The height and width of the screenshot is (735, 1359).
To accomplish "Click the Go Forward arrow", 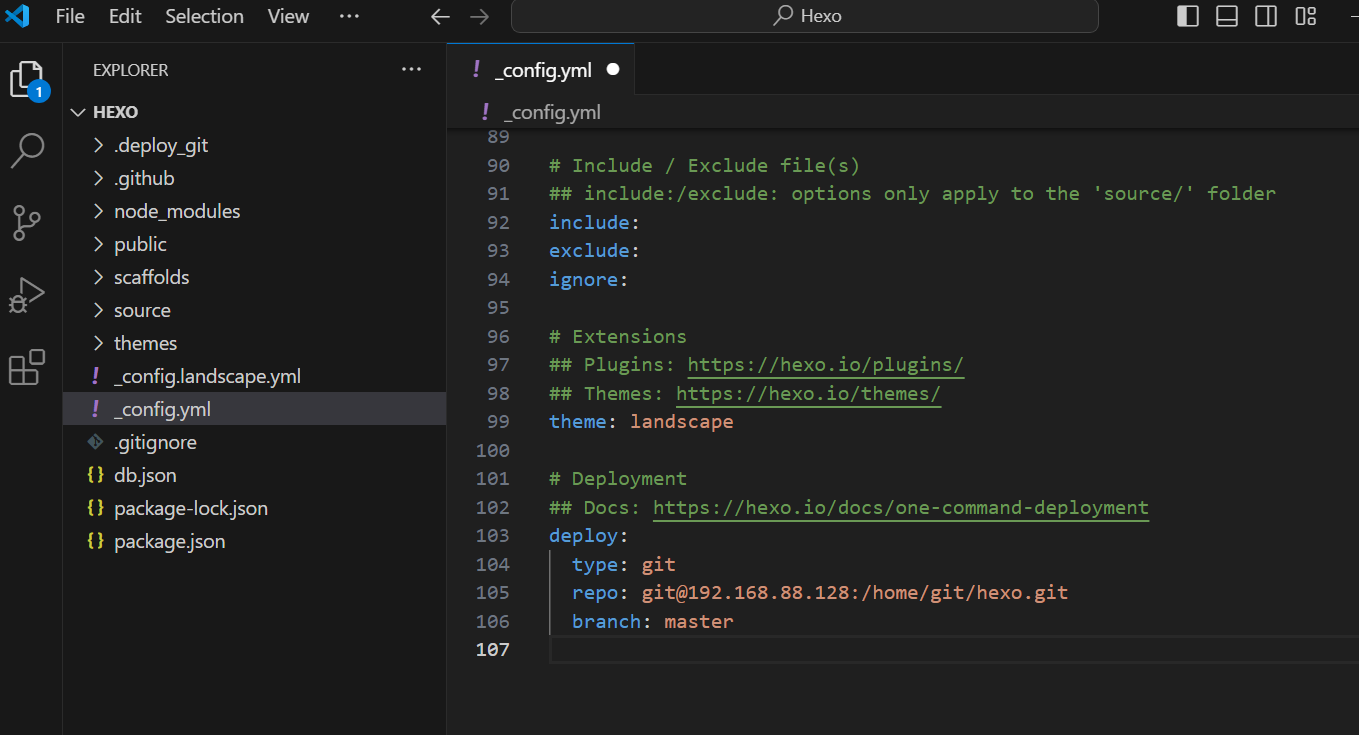I will (x=480, y=17).
